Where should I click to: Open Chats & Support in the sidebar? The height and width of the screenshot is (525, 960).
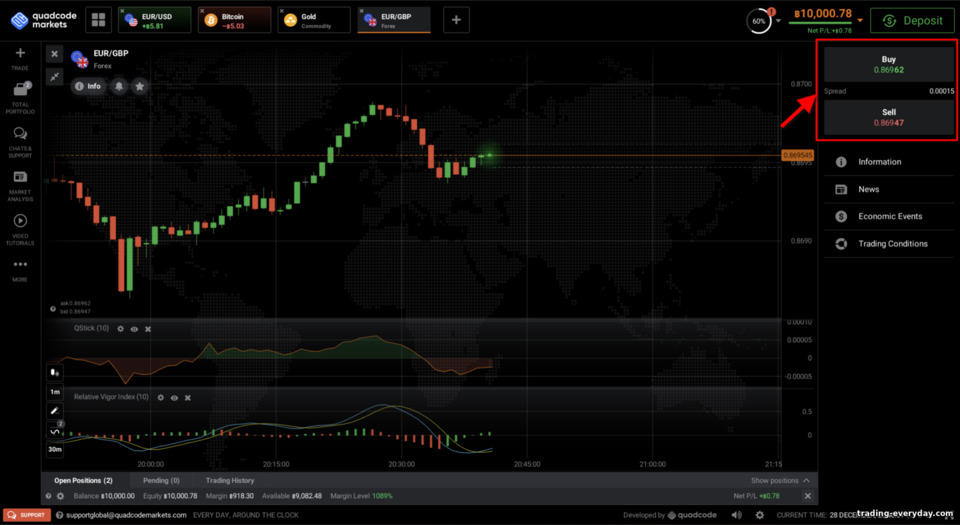point(20,142)
